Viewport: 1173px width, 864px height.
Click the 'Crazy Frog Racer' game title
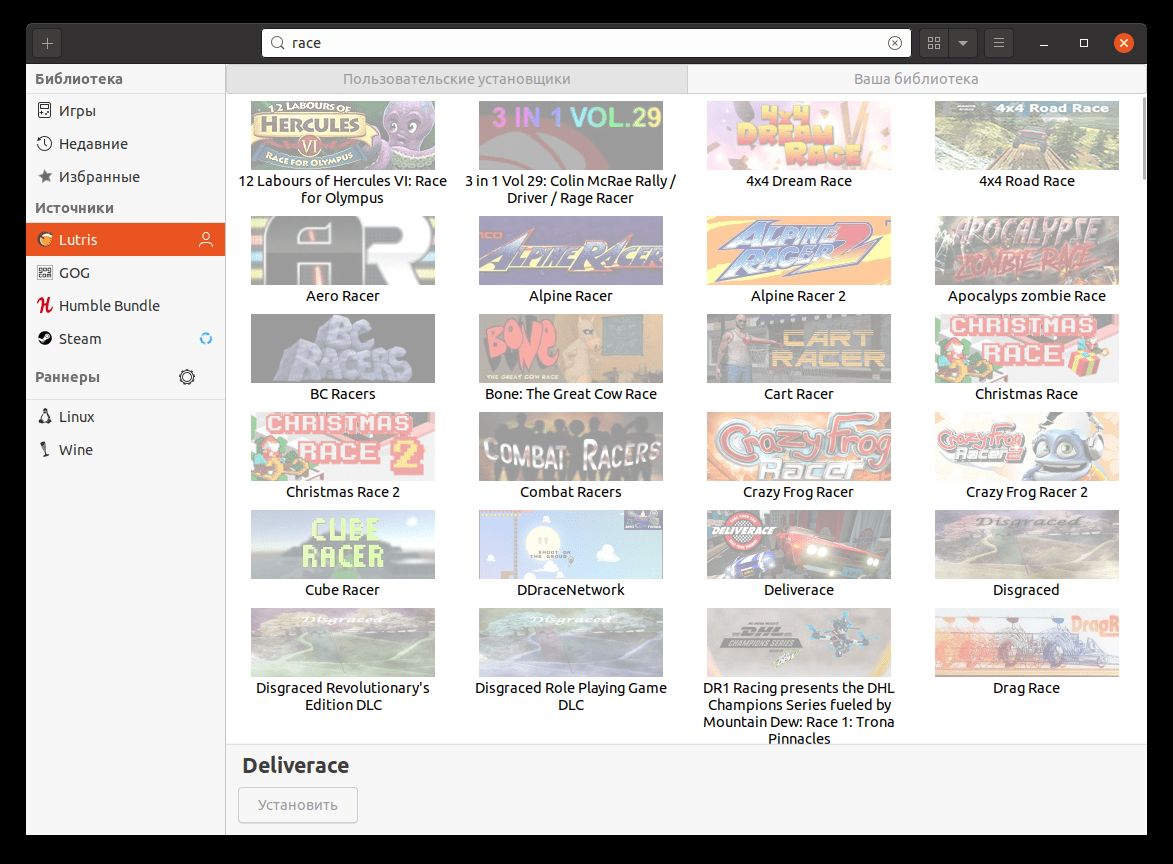tap(798, 492)
